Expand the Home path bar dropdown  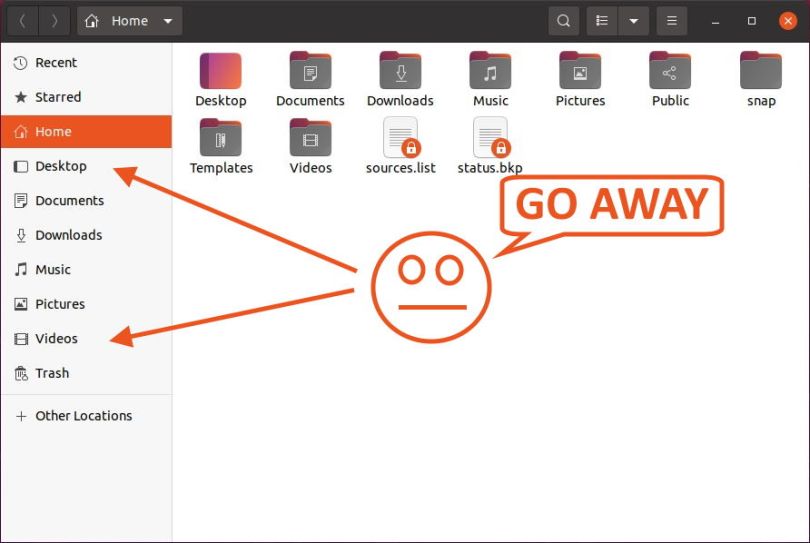click(x=167, y=21)
